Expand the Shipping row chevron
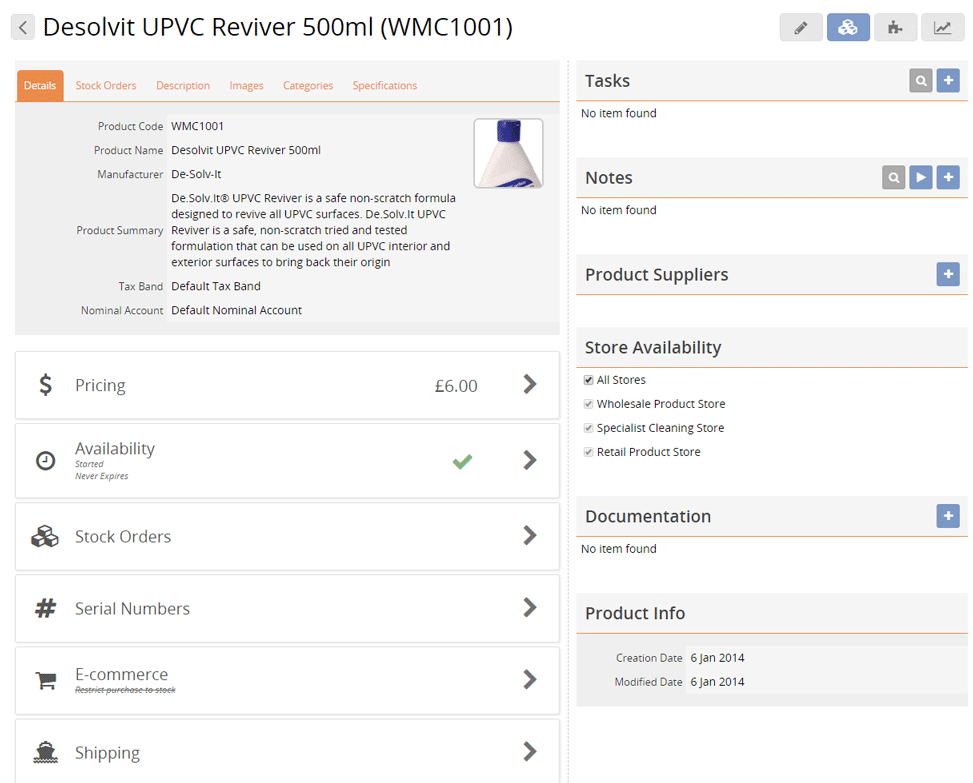 (529, 752)
